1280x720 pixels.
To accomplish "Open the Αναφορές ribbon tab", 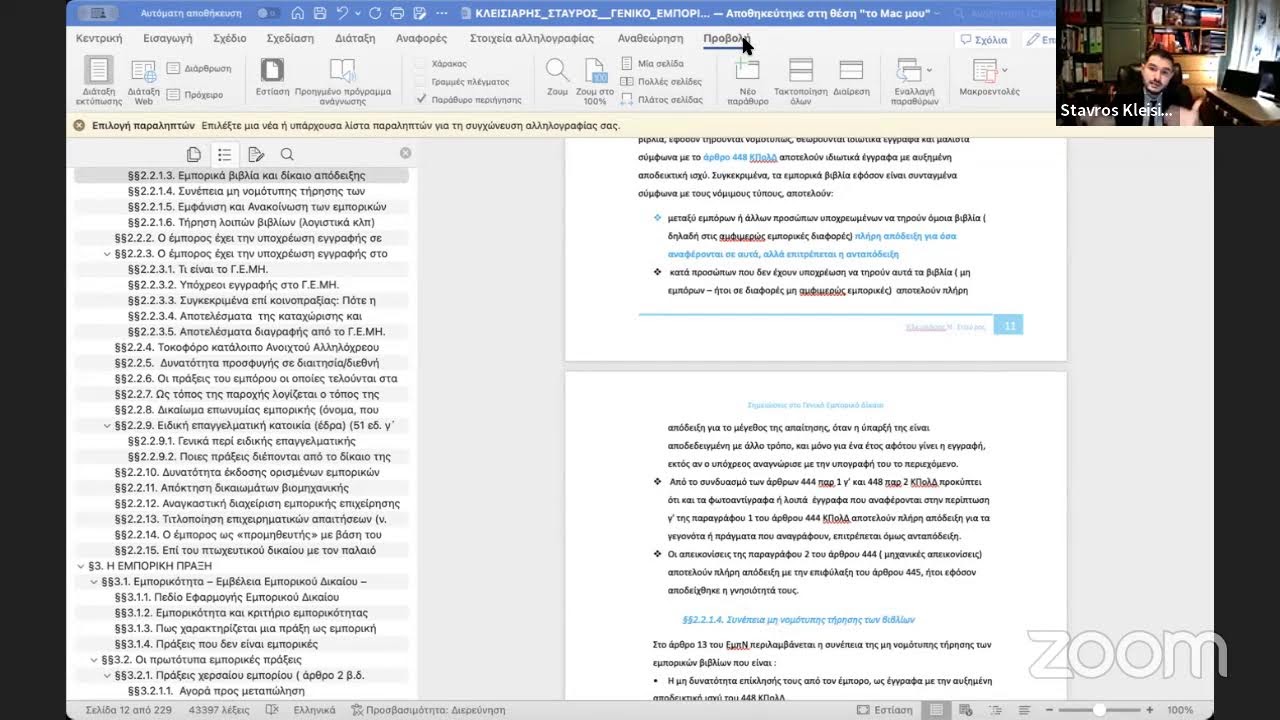I will tap(421, 38).
